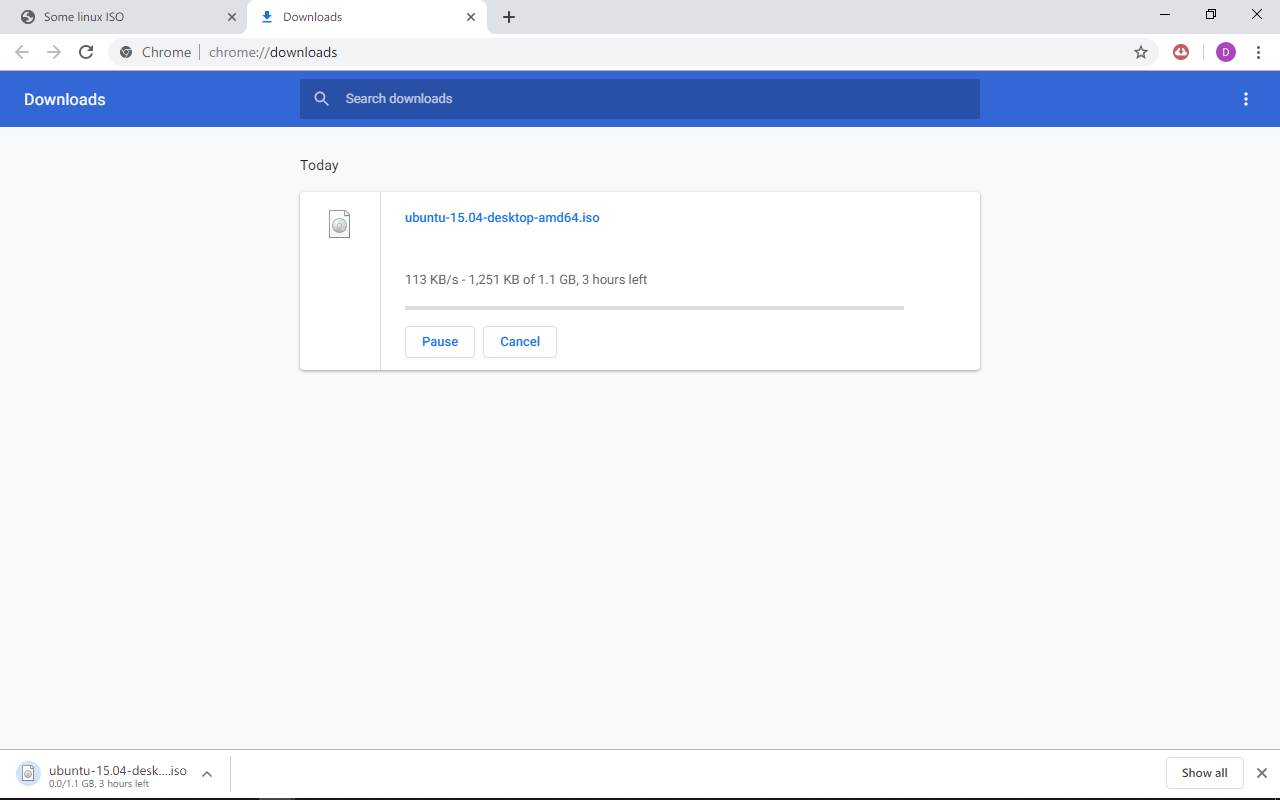1280x800 pixels.
Task: Reload the current page
Action: click(86, 52)
